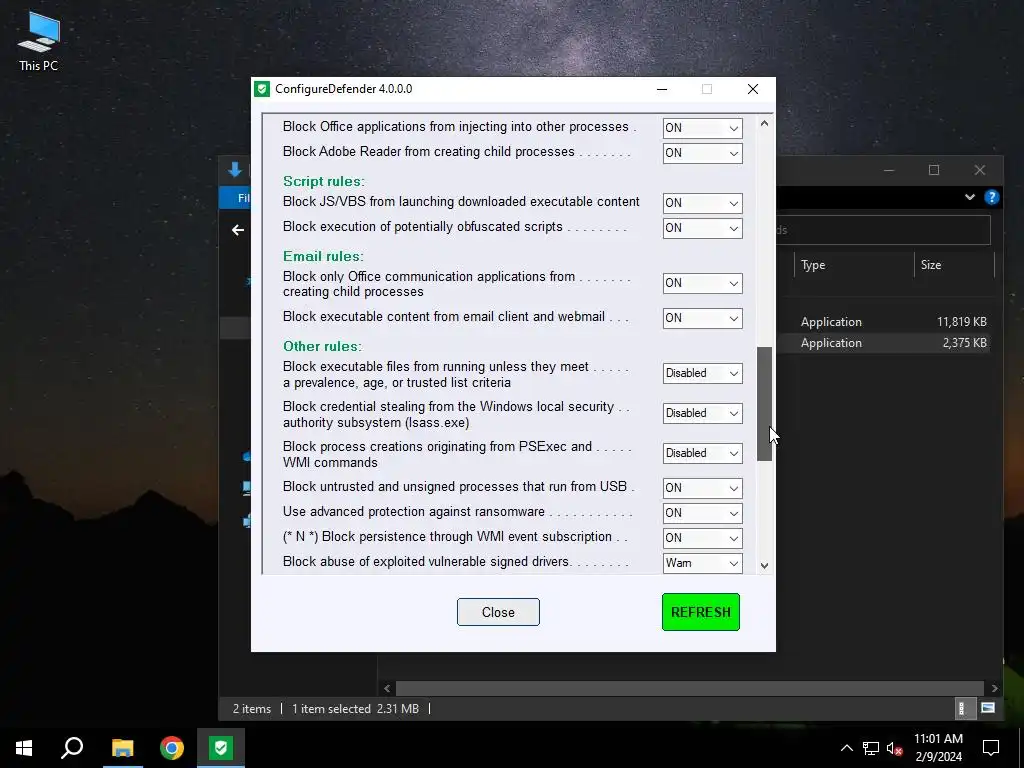Viewport: 1024px width, 768px height.
Task: Open File Explorer from the taskbar
Action: (x=122, y=748)
